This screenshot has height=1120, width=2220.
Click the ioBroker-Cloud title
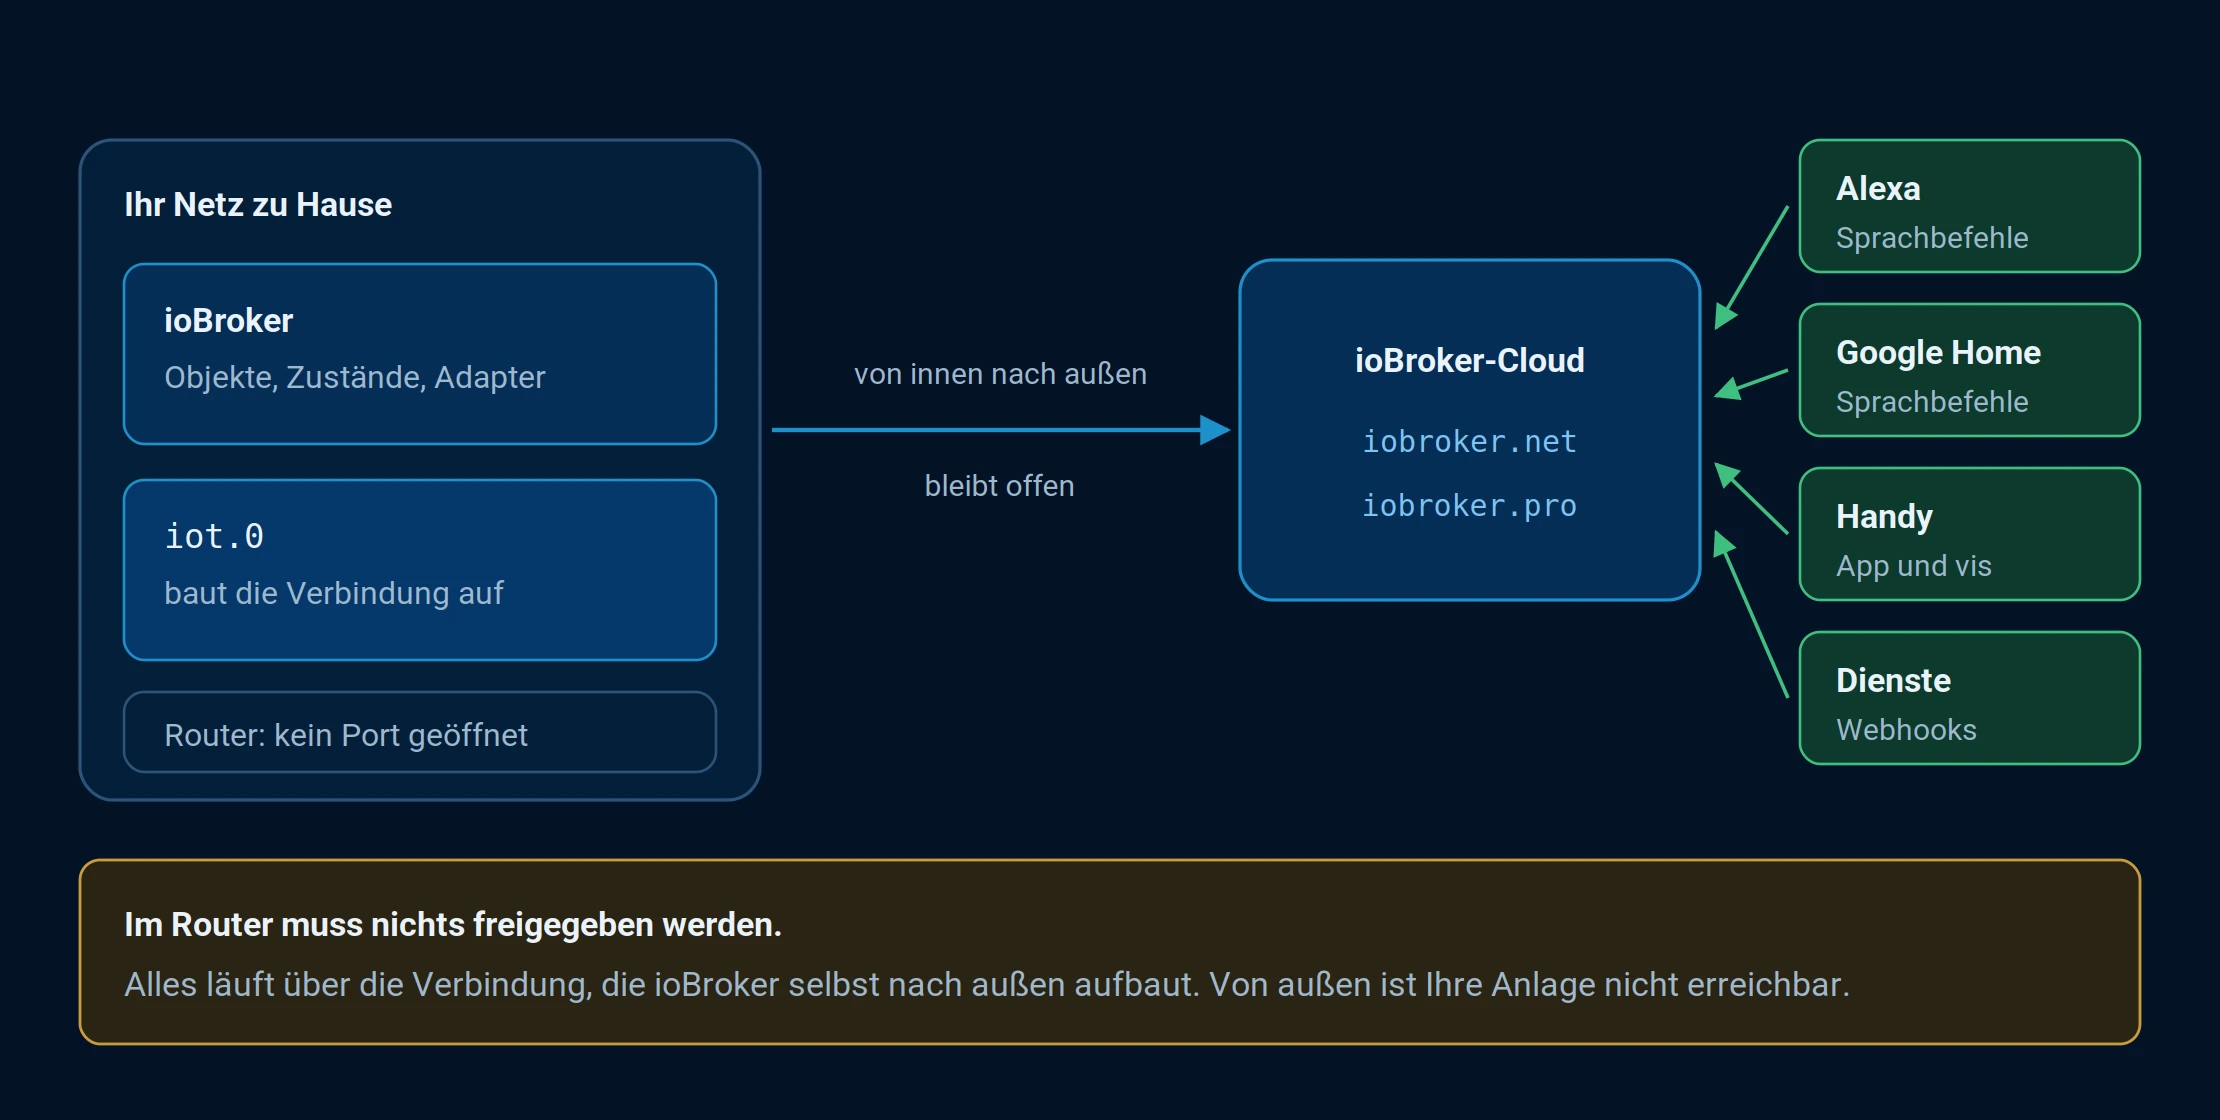(x=1469, y=360)
